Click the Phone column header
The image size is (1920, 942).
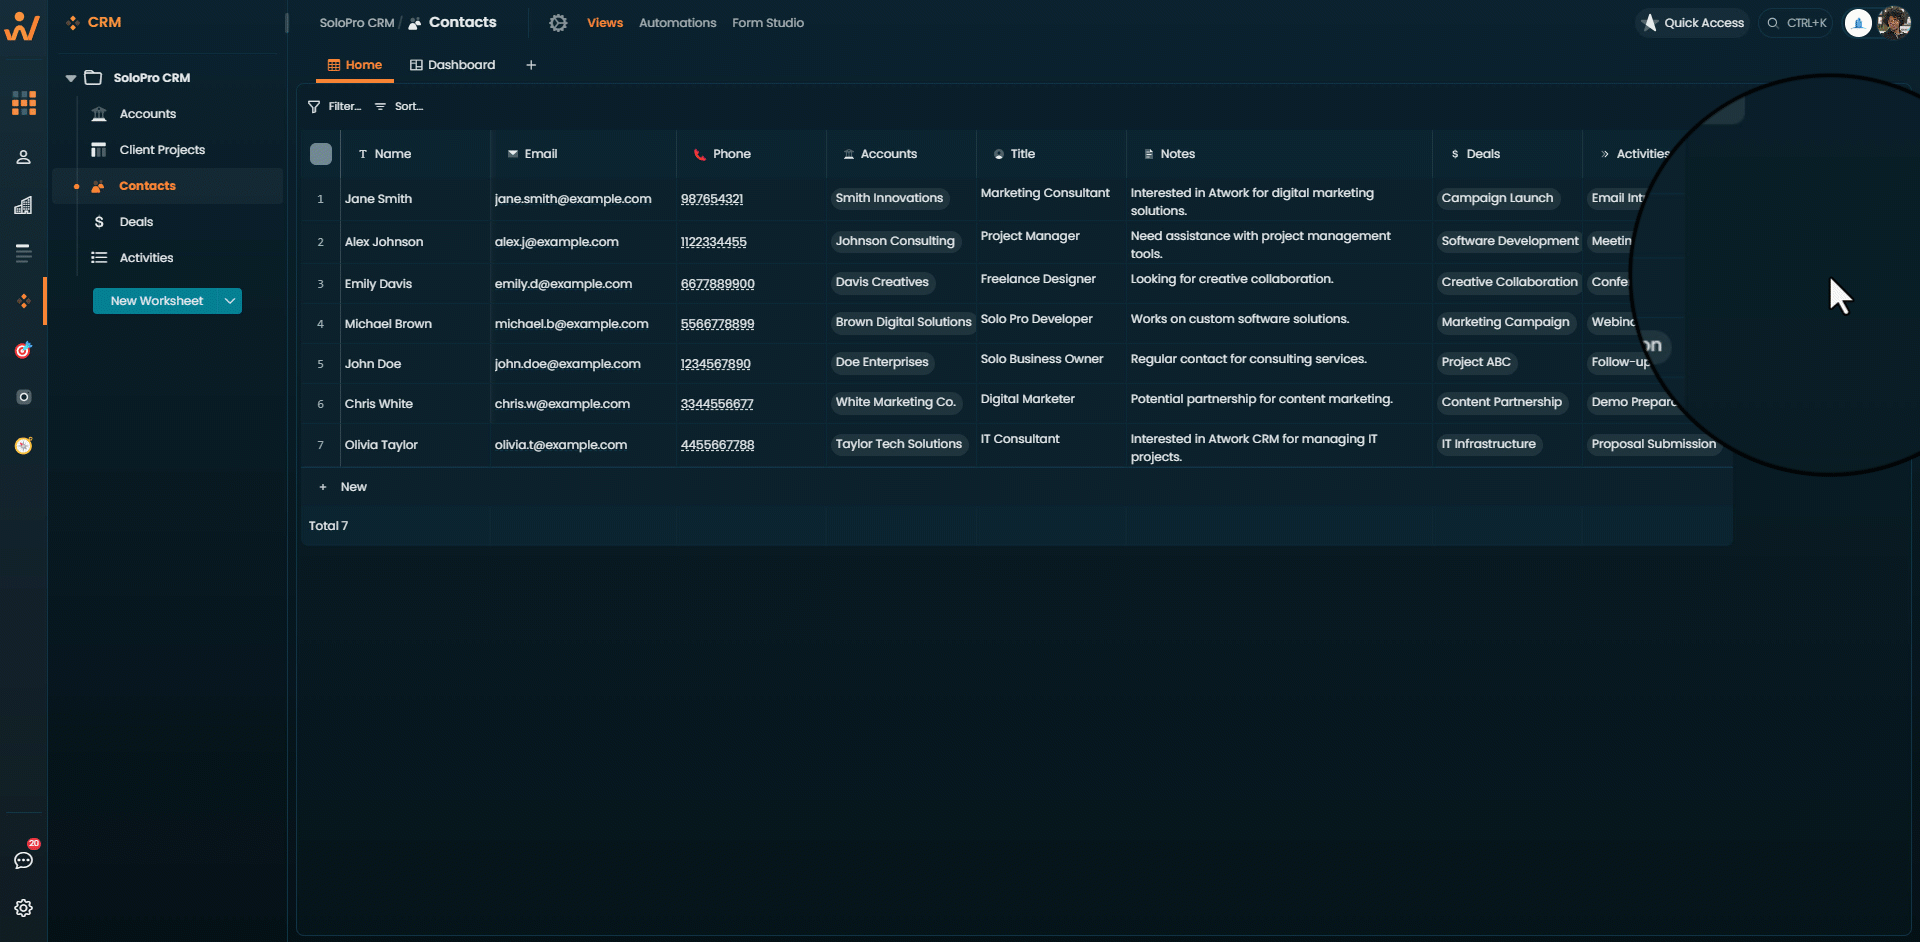[751, 154]
